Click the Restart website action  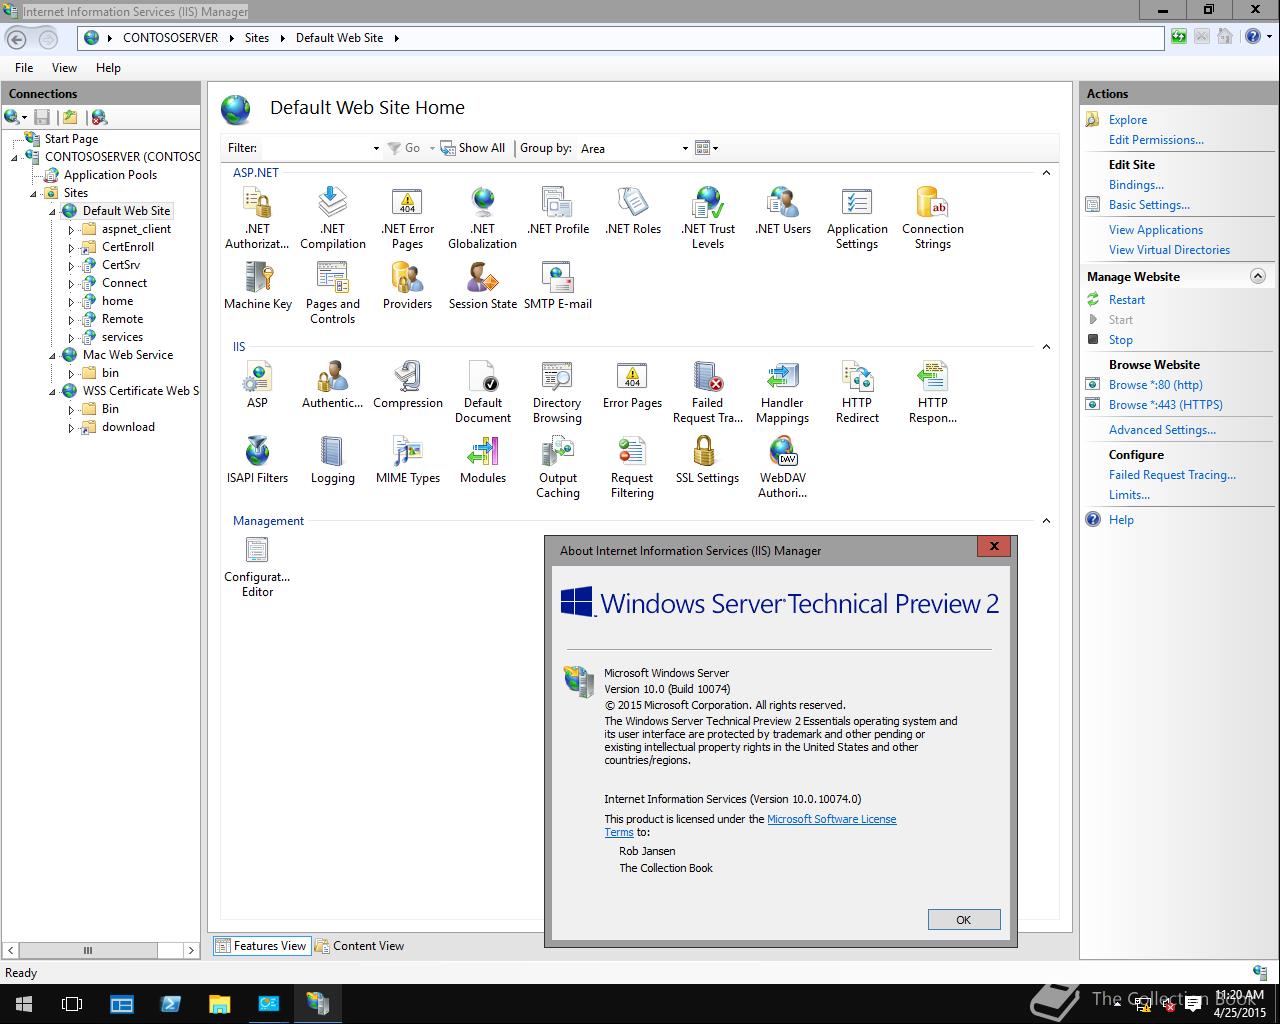pos(1127,300)
